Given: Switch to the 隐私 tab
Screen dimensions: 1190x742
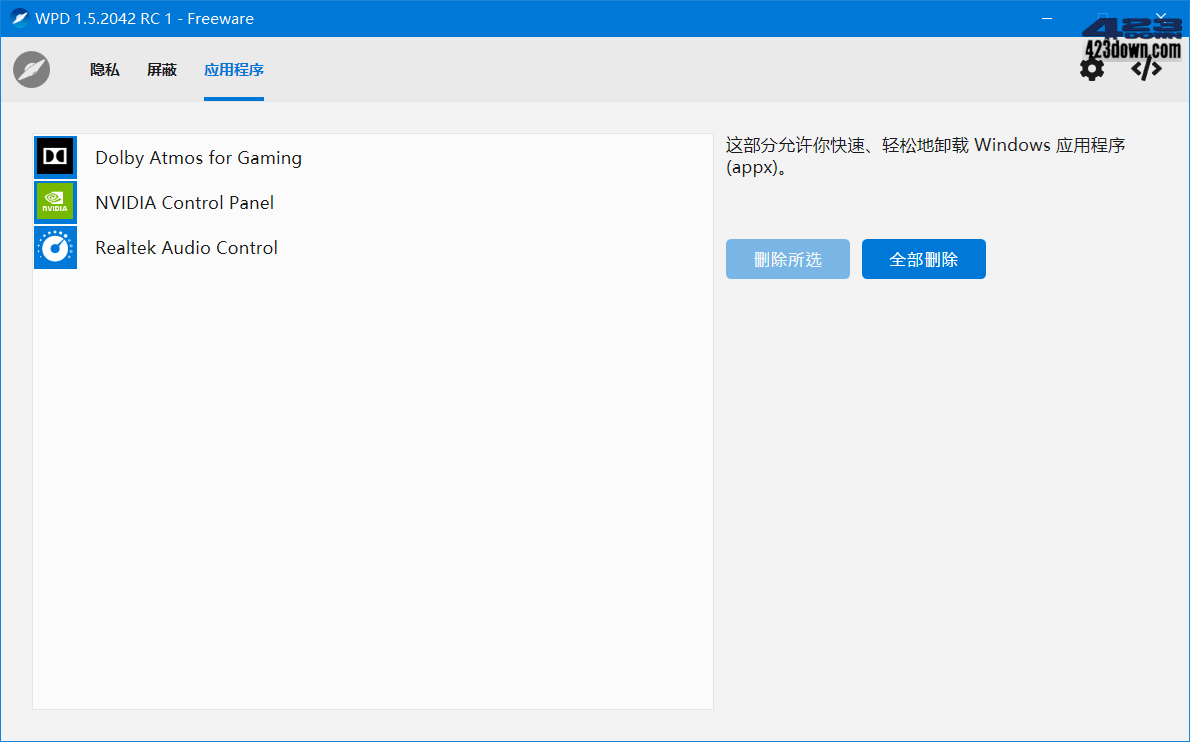Looking at the screenshot, I should coord(104,70).
